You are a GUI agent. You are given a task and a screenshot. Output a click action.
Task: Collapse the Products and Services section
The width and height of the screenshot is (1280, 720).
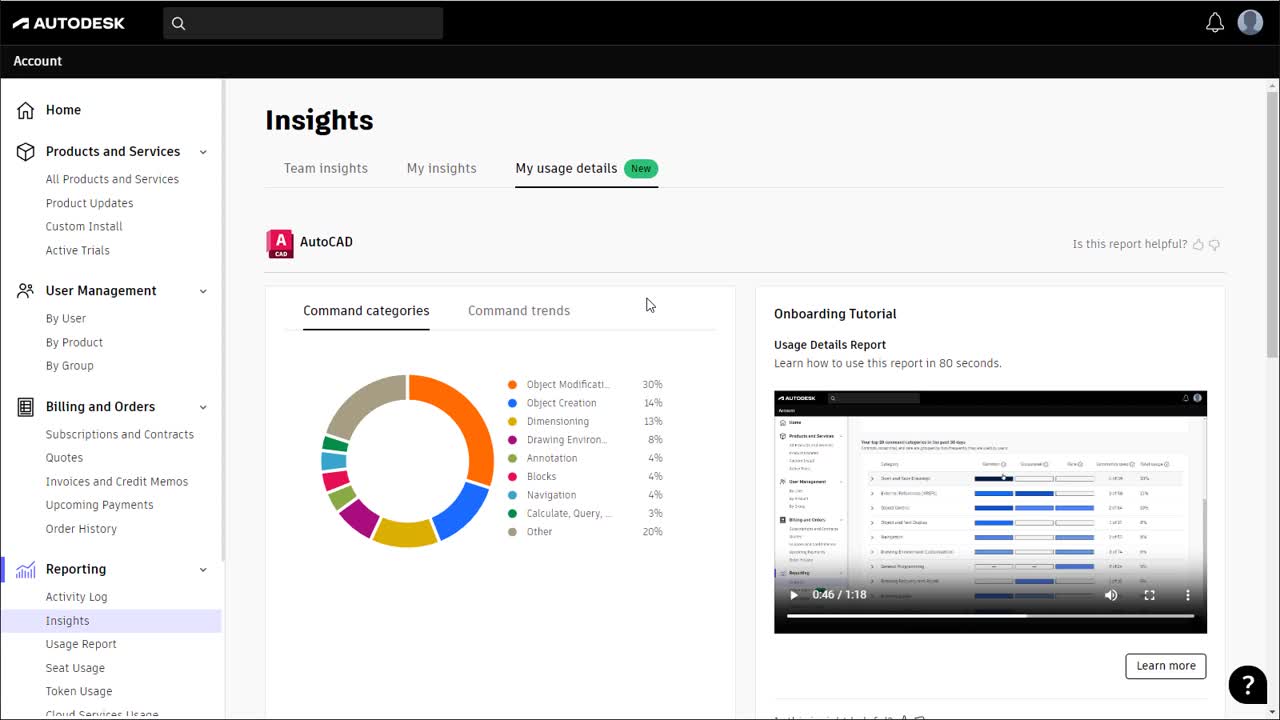[x=203, y=152]
